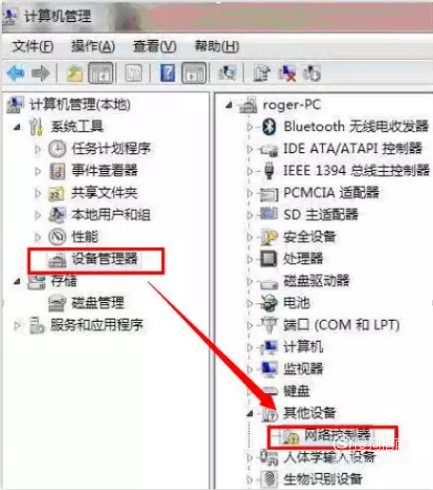
Task: Click the blue Help question mark icon
Action: [x=167, y=73]
